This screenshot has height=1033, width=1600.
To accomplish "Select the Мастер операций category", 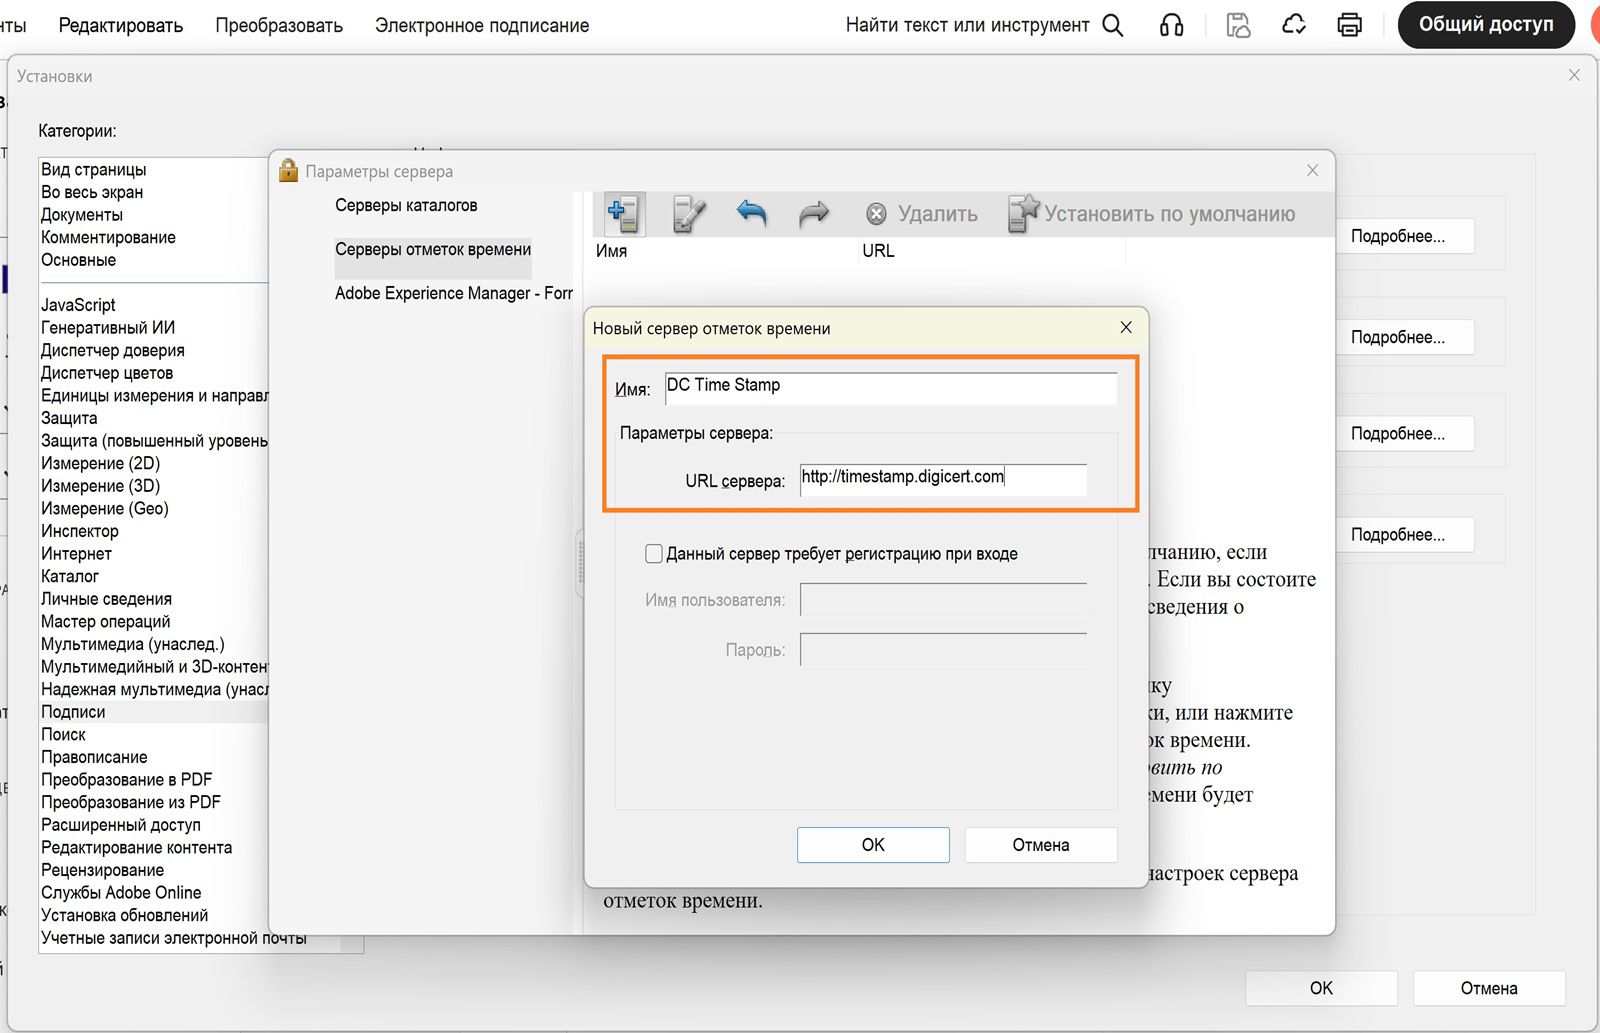I will point(106,621).
